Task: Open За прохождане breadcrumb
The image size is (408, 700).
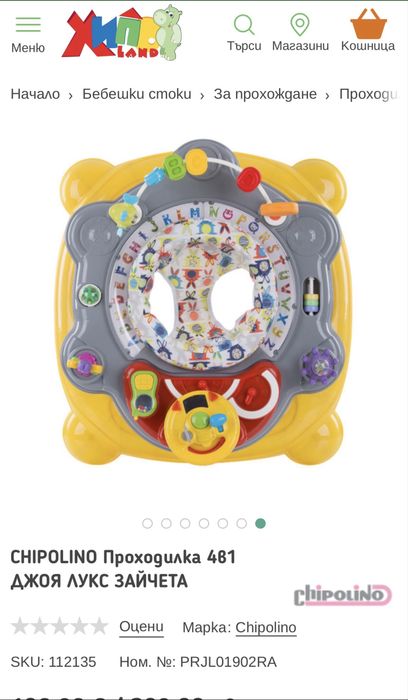Action: [265, 94]
